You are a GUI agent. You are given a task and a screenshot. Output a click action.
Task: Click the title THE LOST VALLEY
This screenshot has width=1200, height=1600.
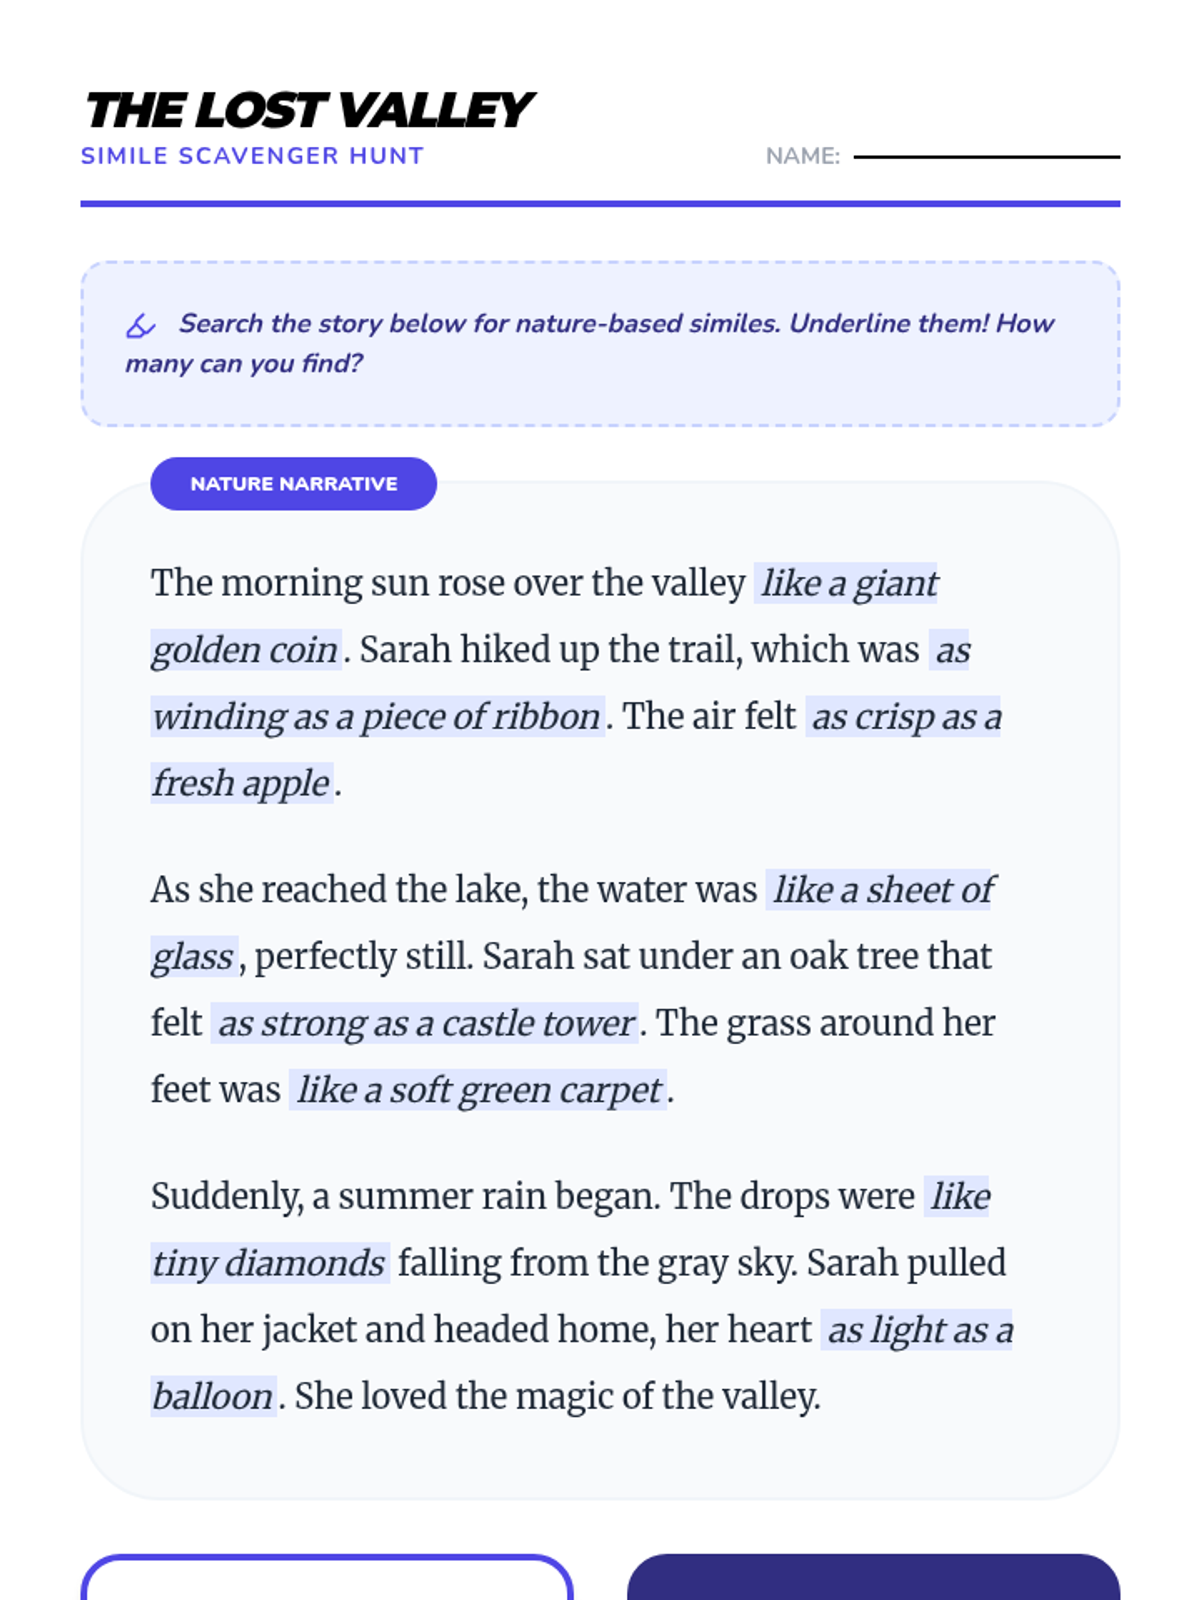[308, 110]
